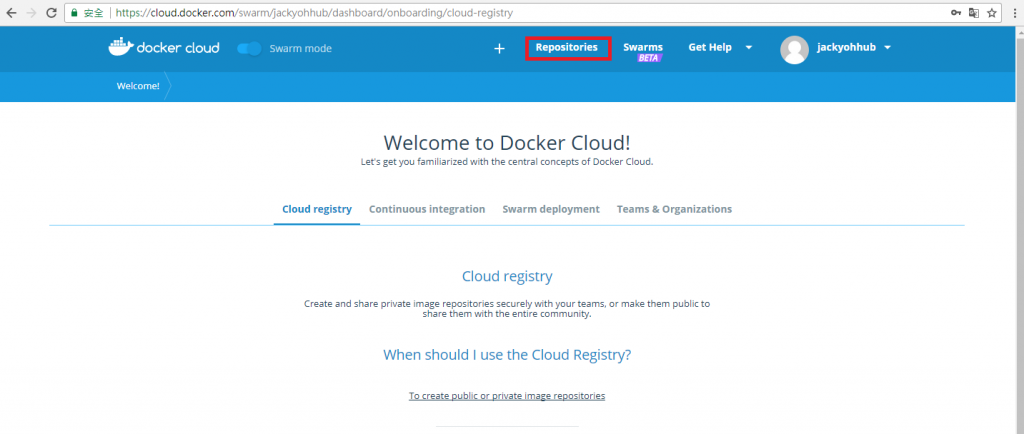Switch to Teams & Organizations tab
This screenshot has height=434, width=1024.
point(674,209)
